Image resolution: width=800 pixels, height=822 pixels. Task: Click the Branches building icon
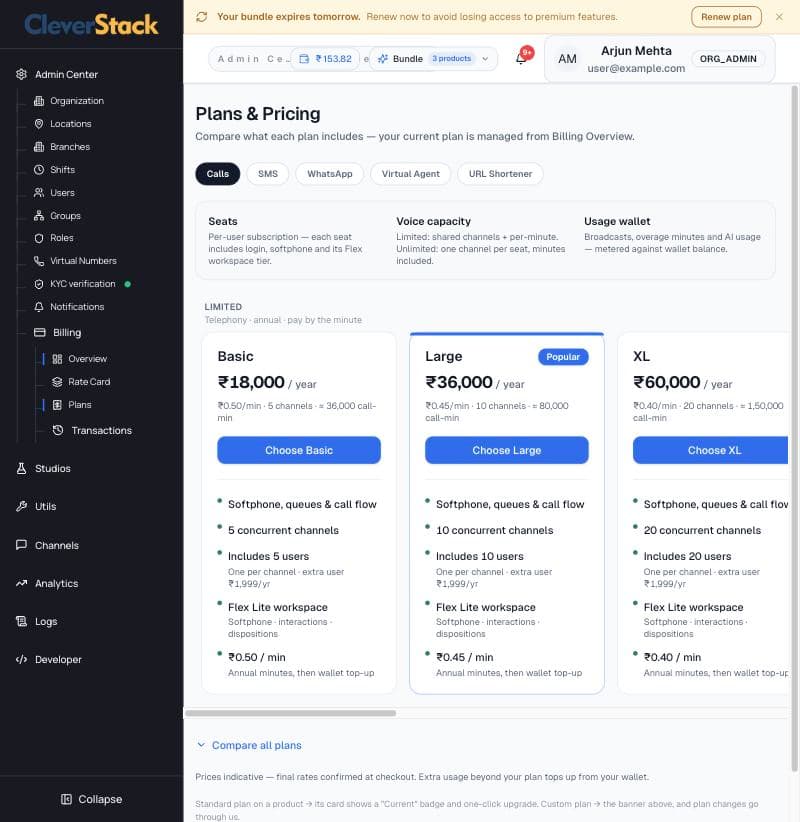tap(39, 147)
